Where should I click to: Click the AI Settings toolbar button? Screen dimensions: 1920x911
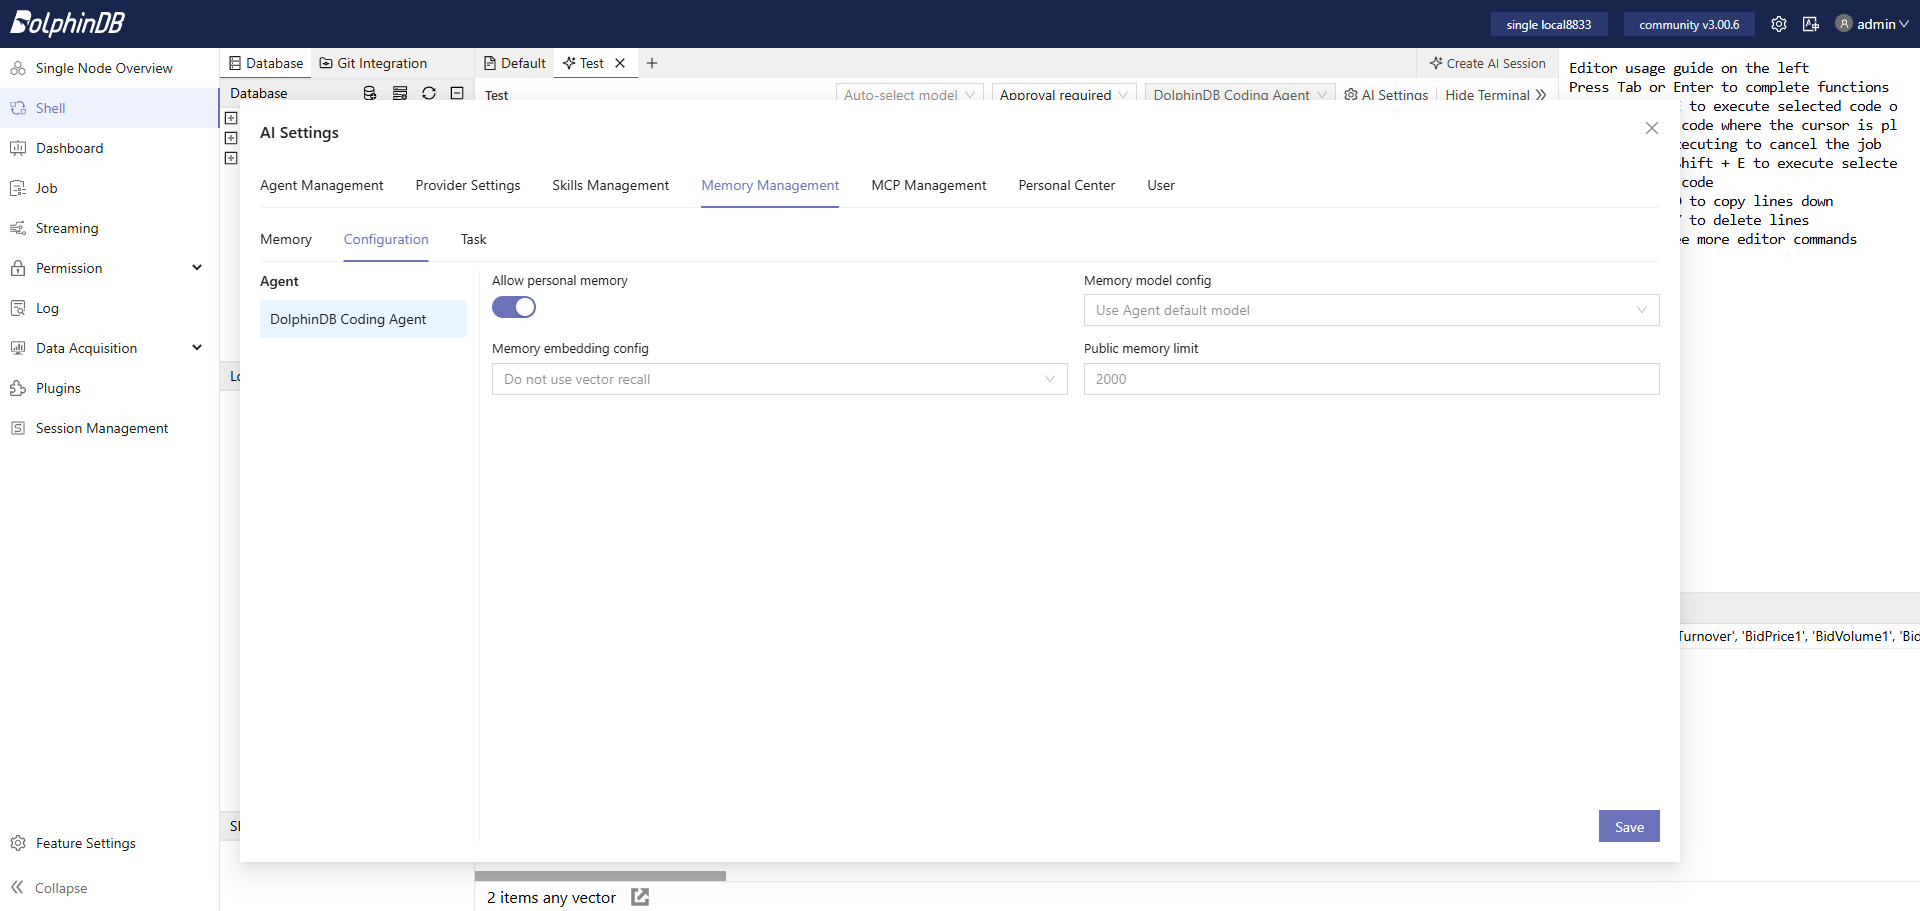[1386, 95]
